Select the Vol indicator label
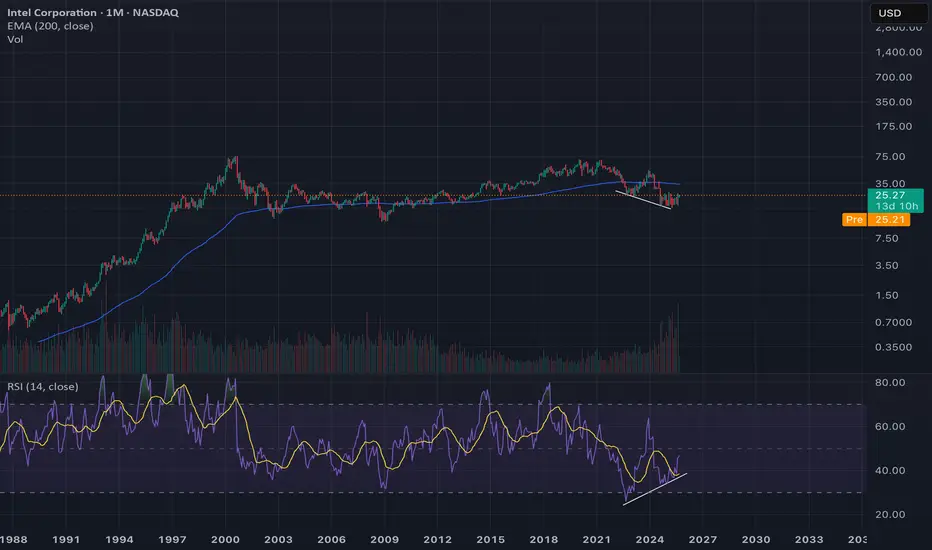Image resolution: width=932 pixels, height=550 pixels. [15, 39]
